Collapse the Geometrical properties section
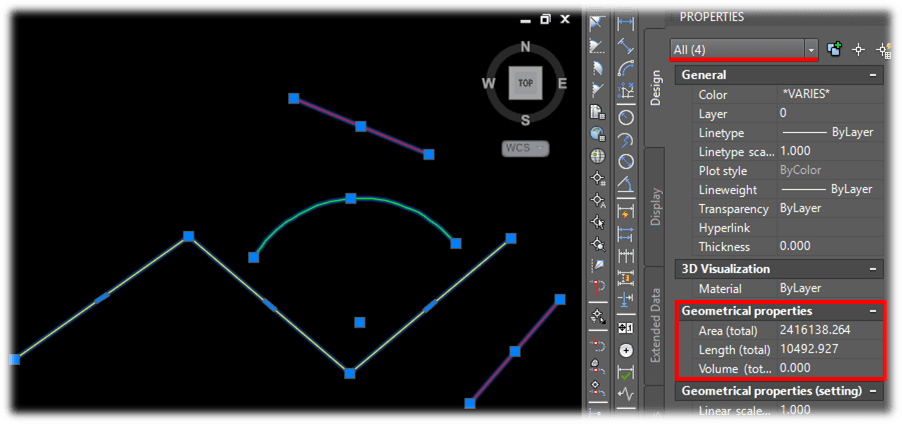This screenshot has height=424, width=902. 873,311
